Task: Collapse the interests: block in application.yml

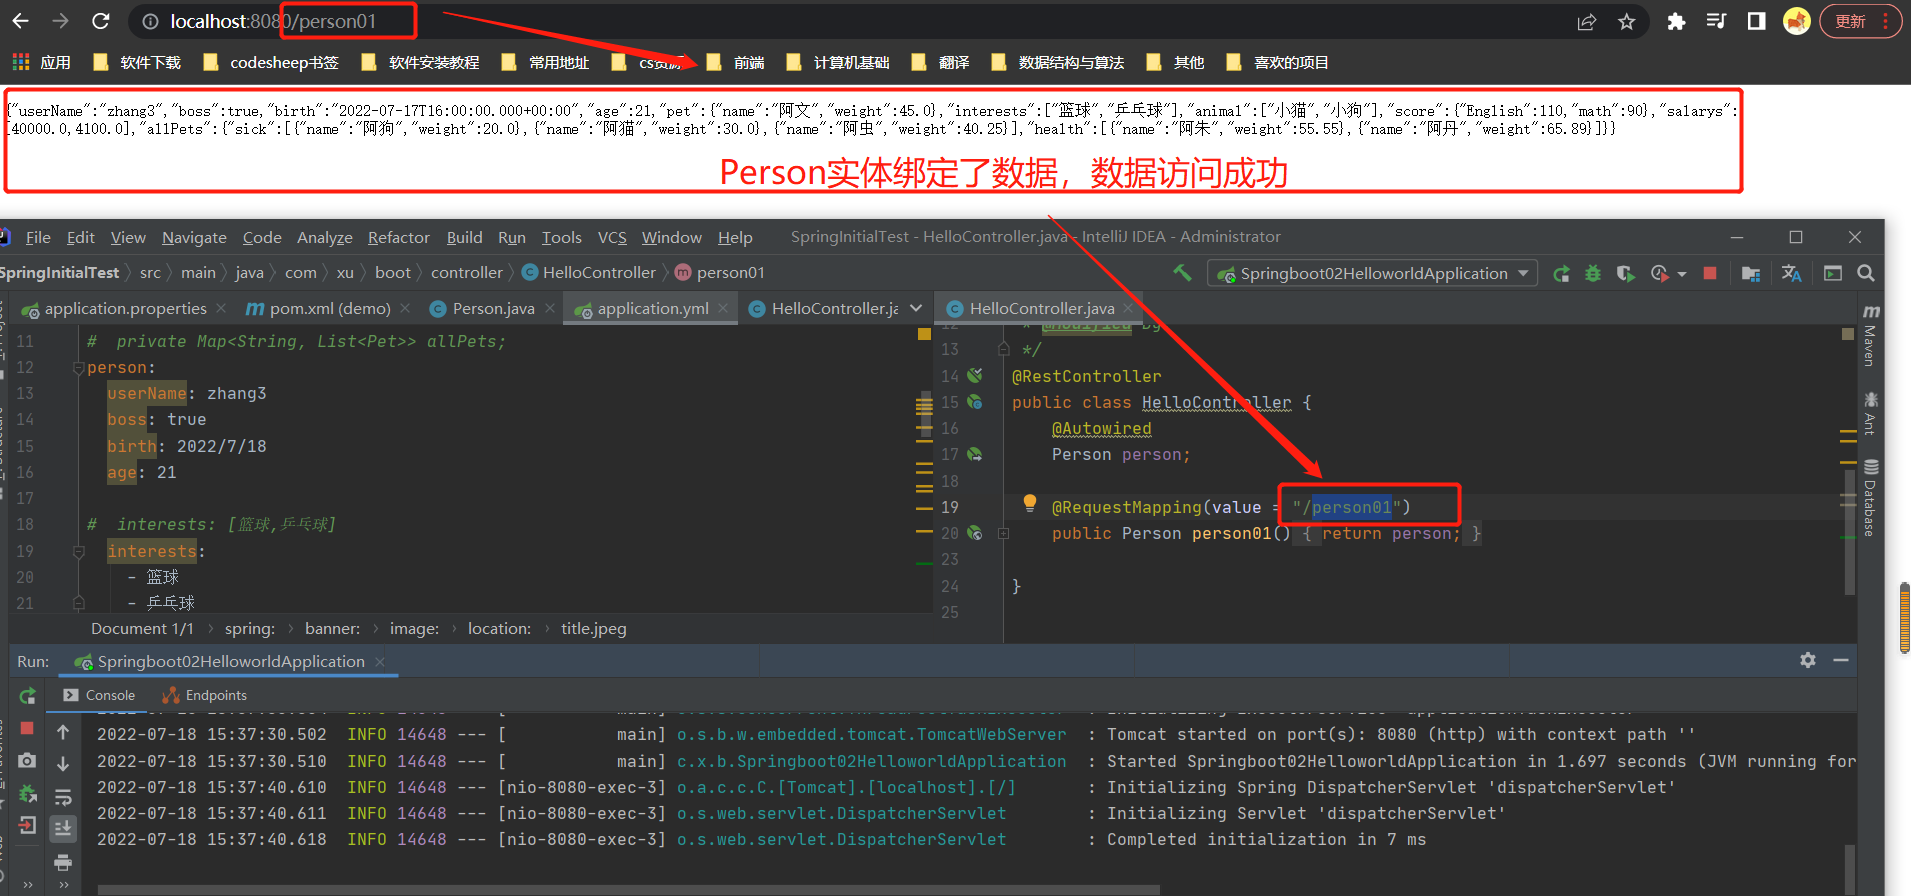Action: 79,551
